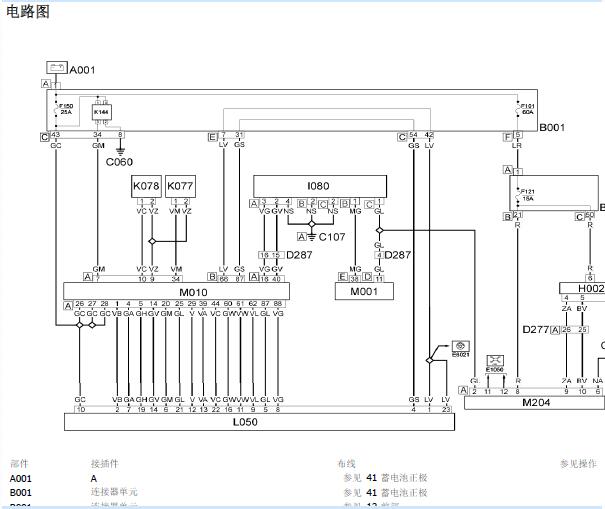The height and width of the screenshot is (509, 605).
Task: Select the M204 component box
Action: pyautogui.click(x=534, y=402)
